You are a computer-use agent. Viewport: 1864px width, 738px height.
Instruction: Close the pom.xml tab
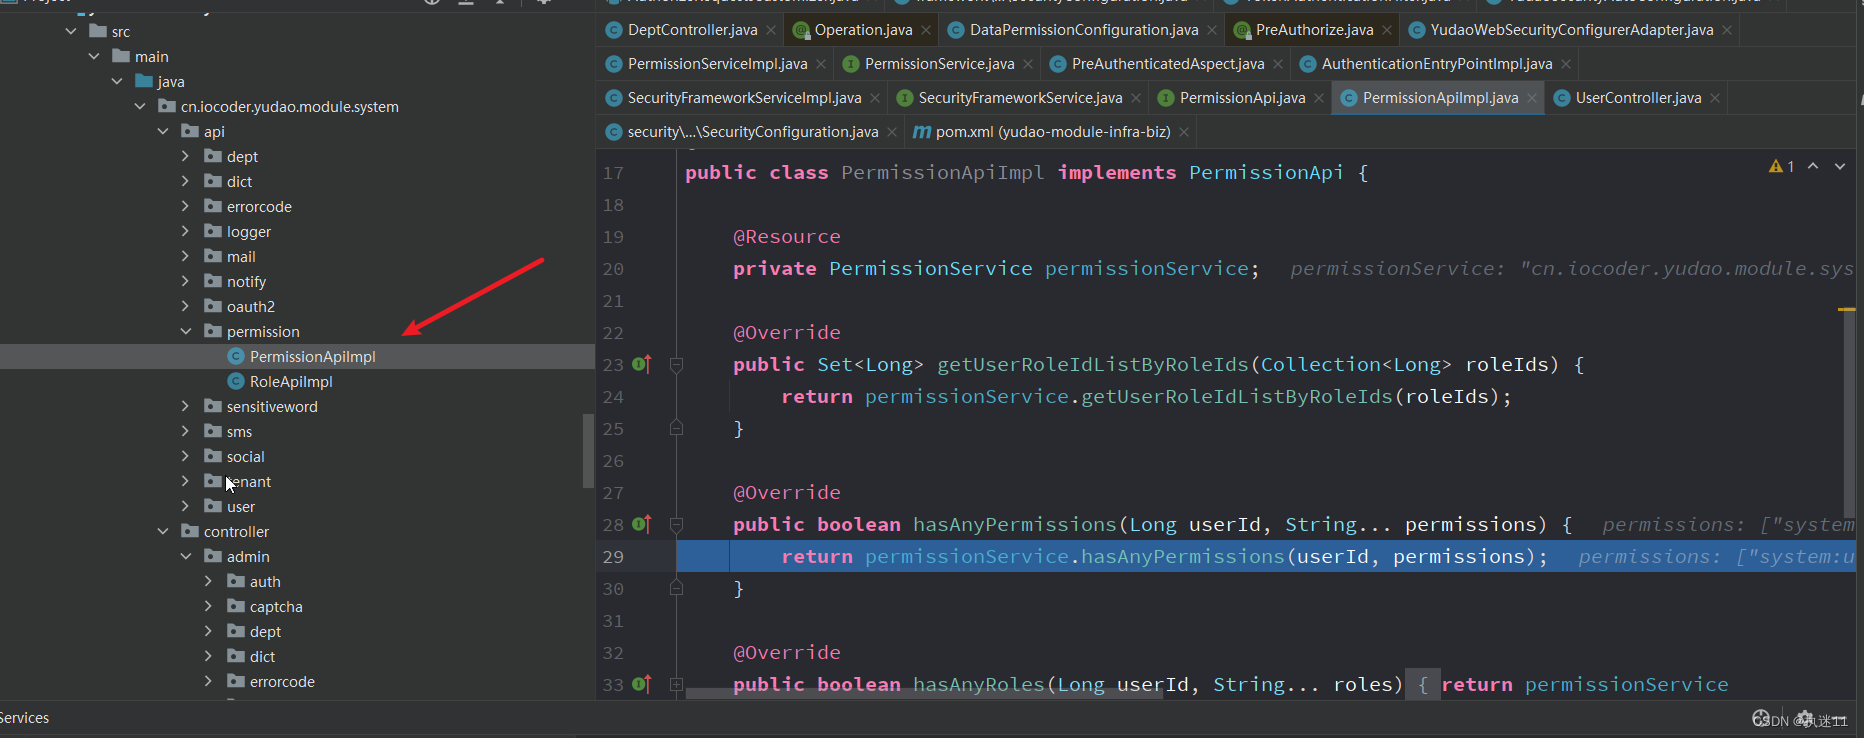[1184, 132]
